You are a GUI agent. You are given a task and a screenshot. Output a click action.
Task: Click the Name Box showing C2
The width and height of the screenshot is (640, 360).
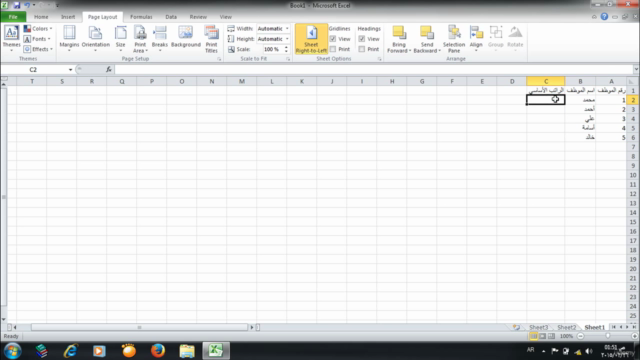(33, 69)
